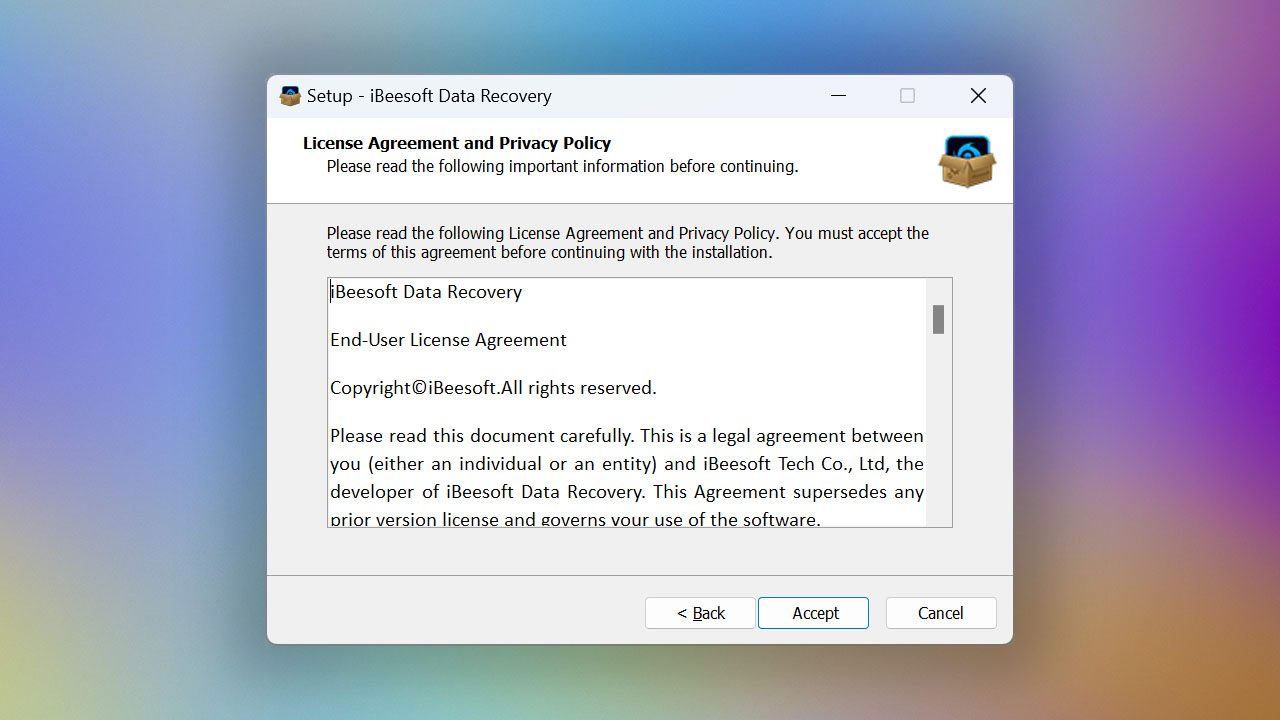
Task: Click the Copyright©iBeesoft line
Action: [493, 388]
